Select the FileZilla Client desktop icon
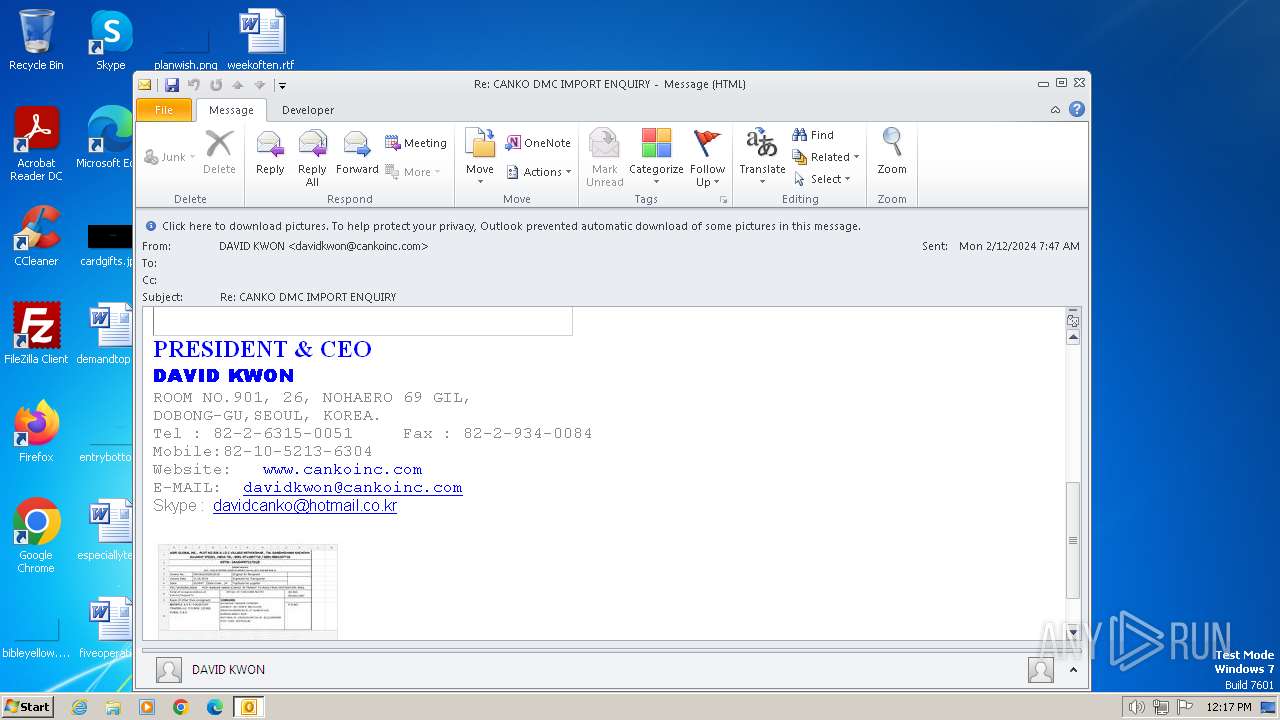 click(x=36, y=333)
